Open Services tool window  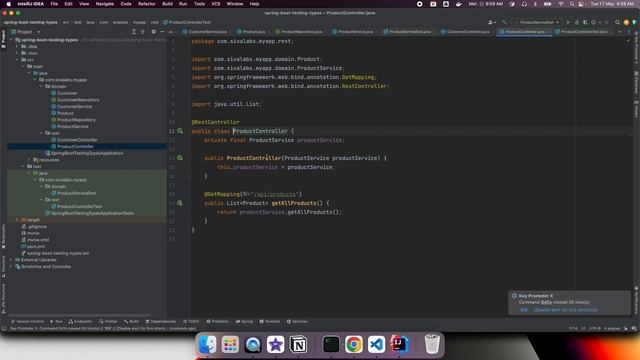[x=297, y=322]
